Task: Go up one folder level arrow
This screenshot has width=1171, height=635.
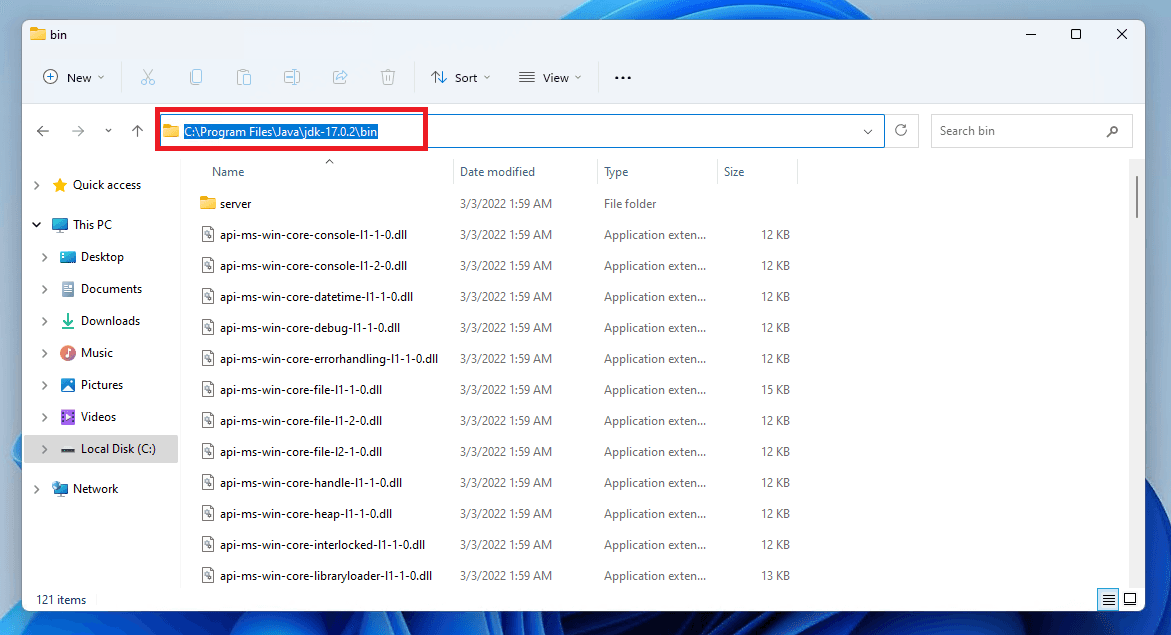Action: [137, 131]
